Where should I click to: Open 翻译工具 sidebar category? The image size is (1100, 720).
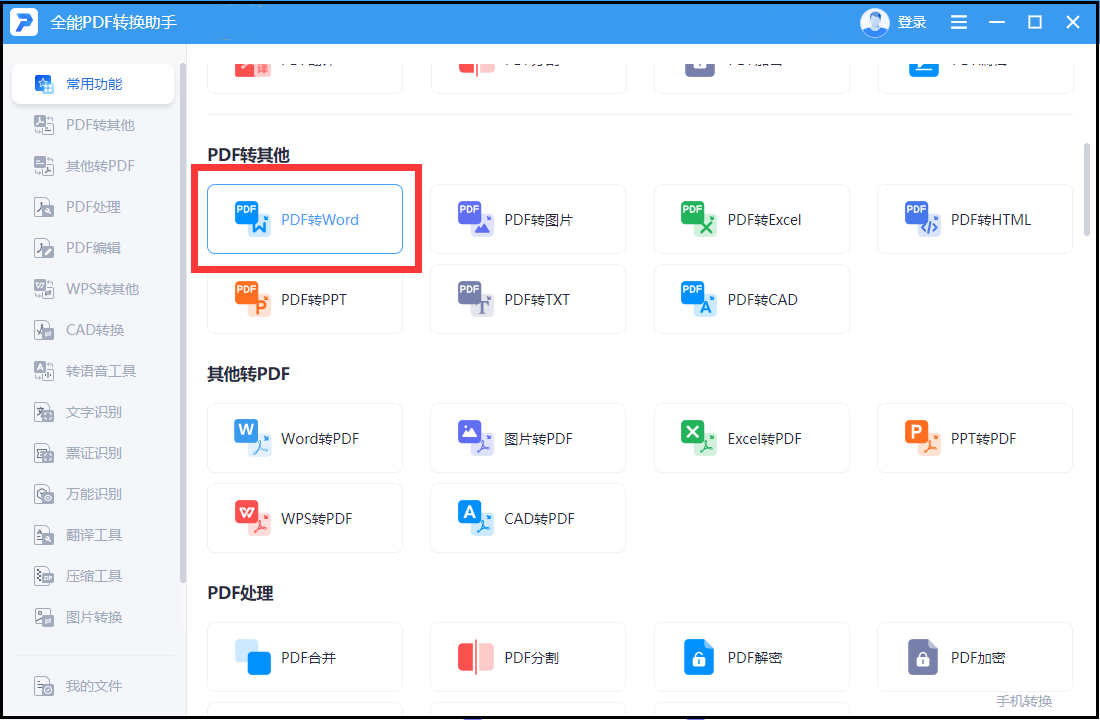pos(93,535)
